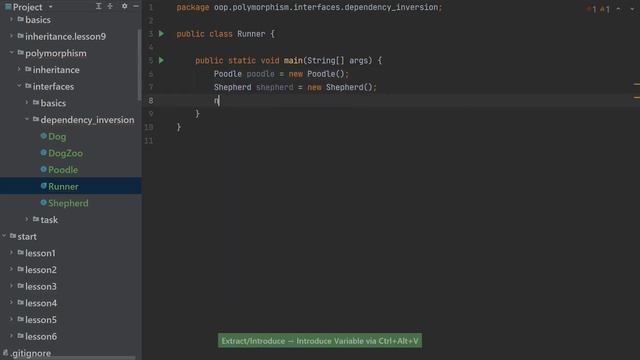Hide the Project panel with the minimize icon
This screenshot has width=640, height=360.
click(136, 6)
